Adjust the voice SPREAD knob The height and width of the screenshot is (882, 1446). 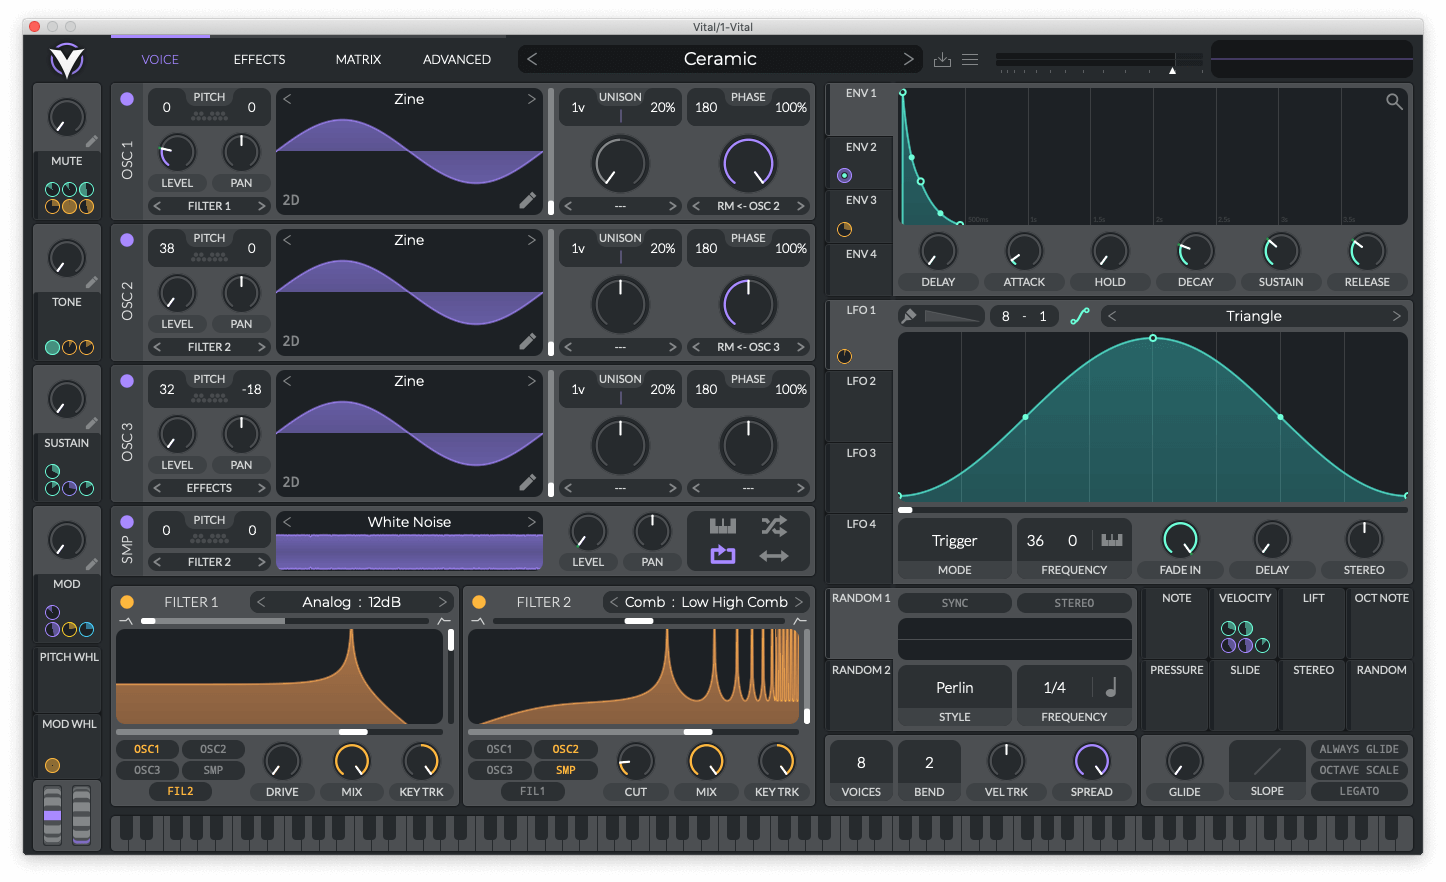tap(1091, 761)
